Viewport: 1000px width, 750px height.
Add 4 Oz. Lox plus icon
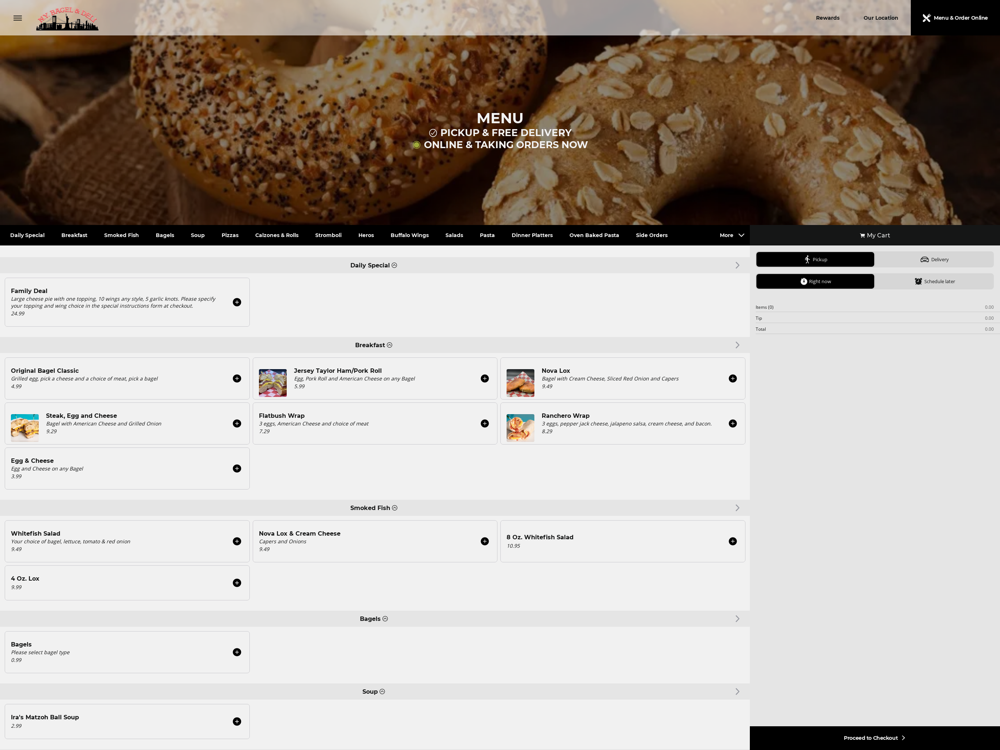(237, 583)
